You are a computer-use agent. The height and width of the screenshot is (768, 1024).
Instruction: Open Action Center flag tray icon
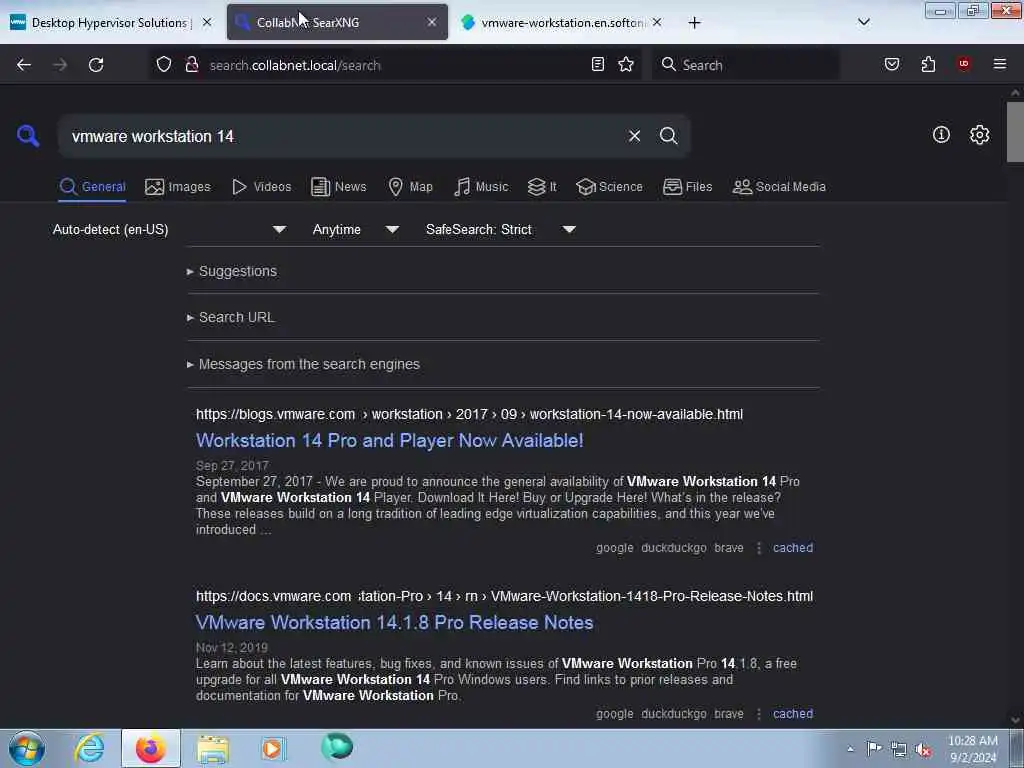tap(874, 748)
